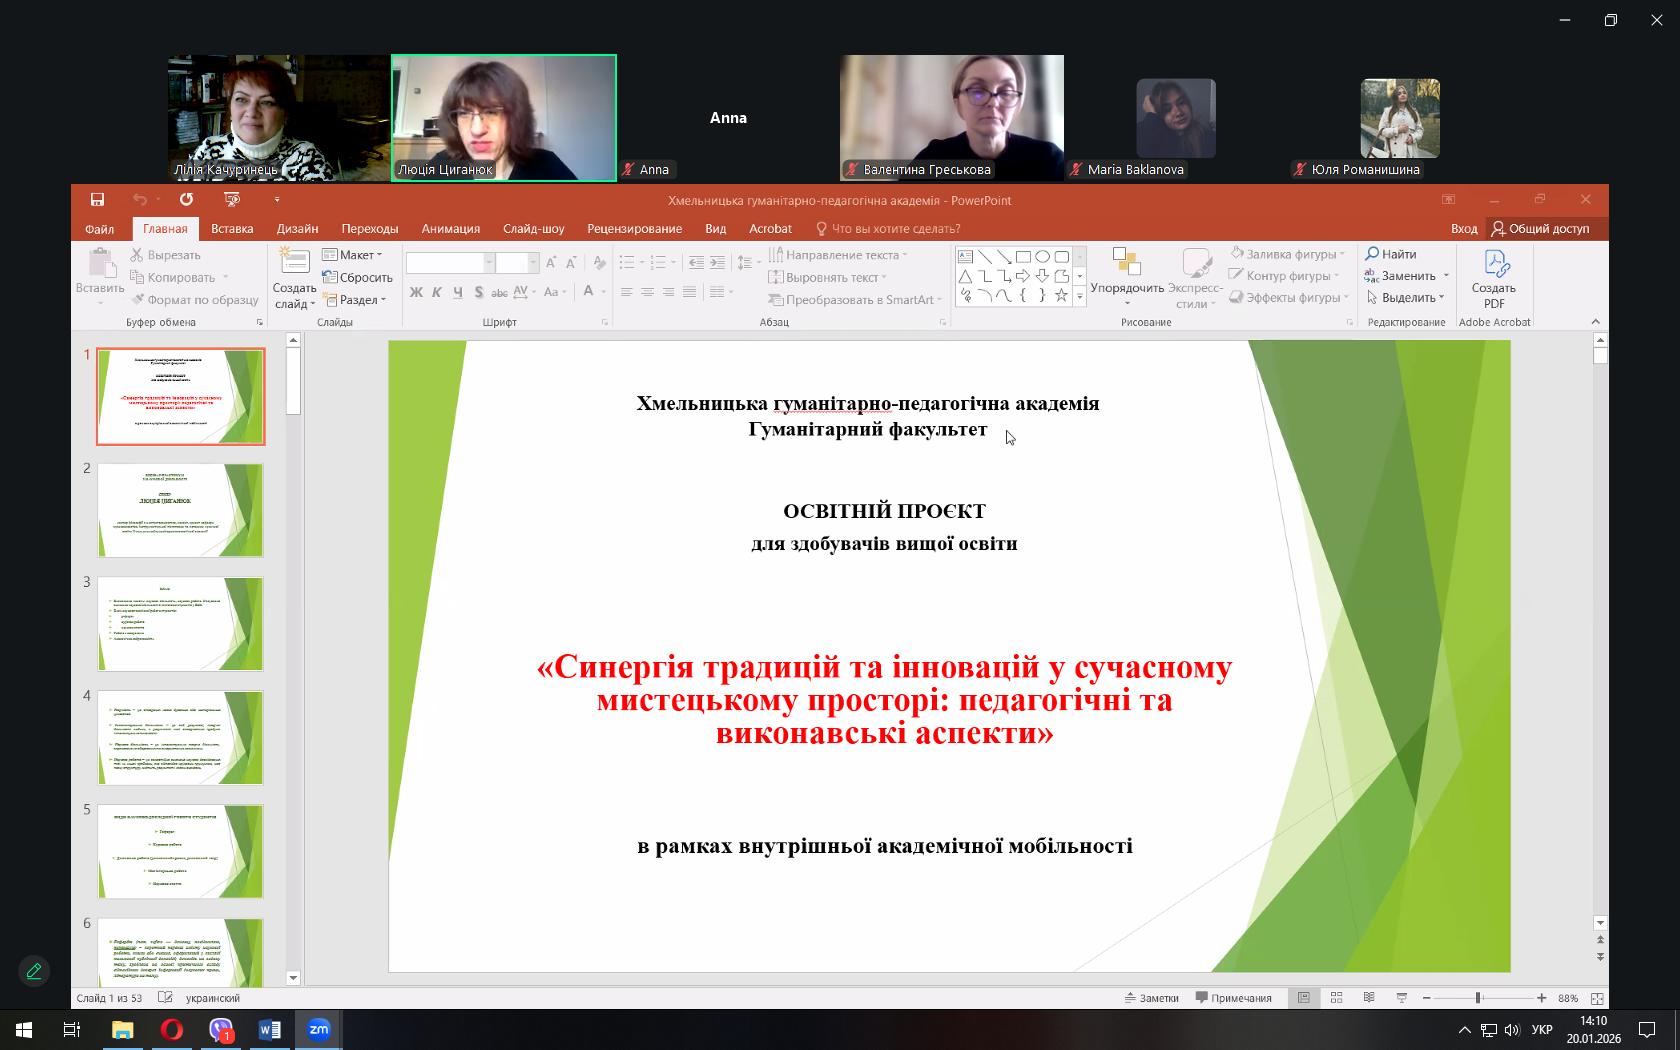The width and height of the screenshot is (1680, 1050).
Task: Switch to slide sorter view icon
Action: point(1336,998)
